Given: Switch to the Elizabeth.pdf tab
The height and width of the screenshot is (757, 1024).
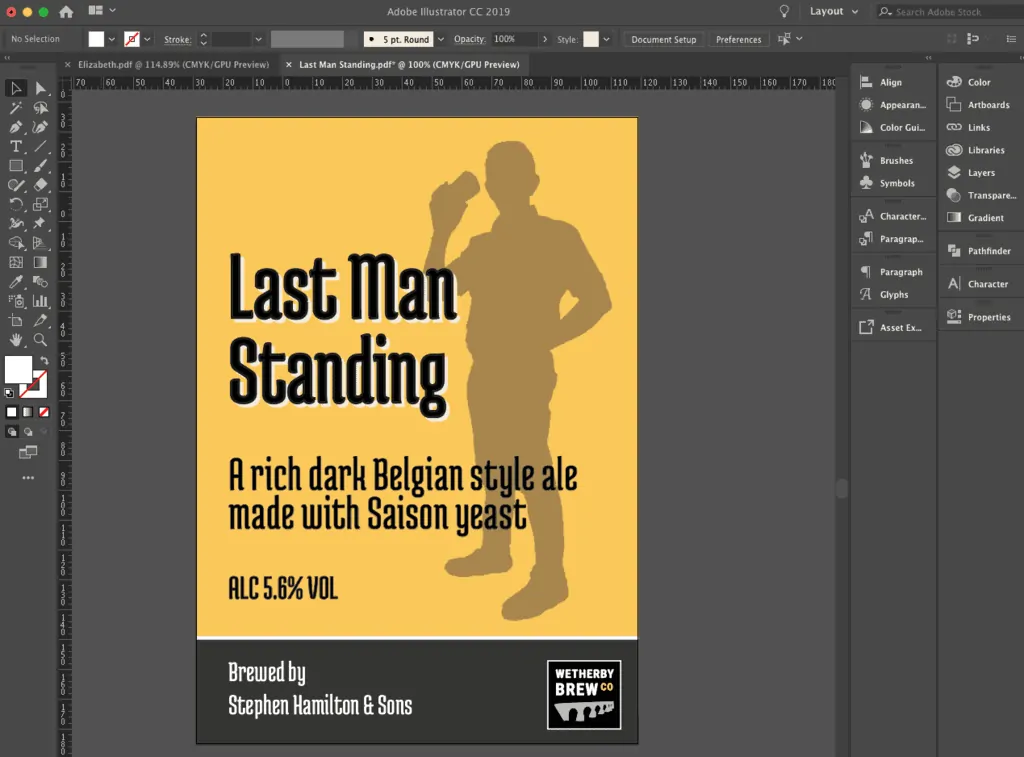Looking at the screenshot, I should [173, 65].
